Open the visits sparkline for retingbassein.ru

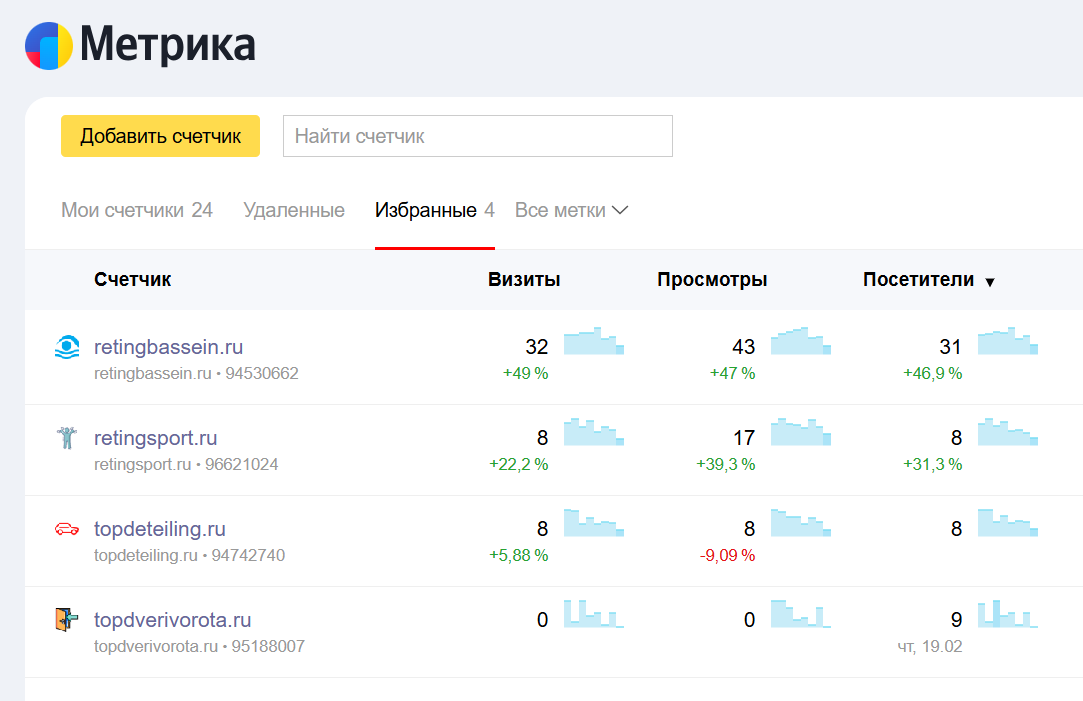(594, 341)
